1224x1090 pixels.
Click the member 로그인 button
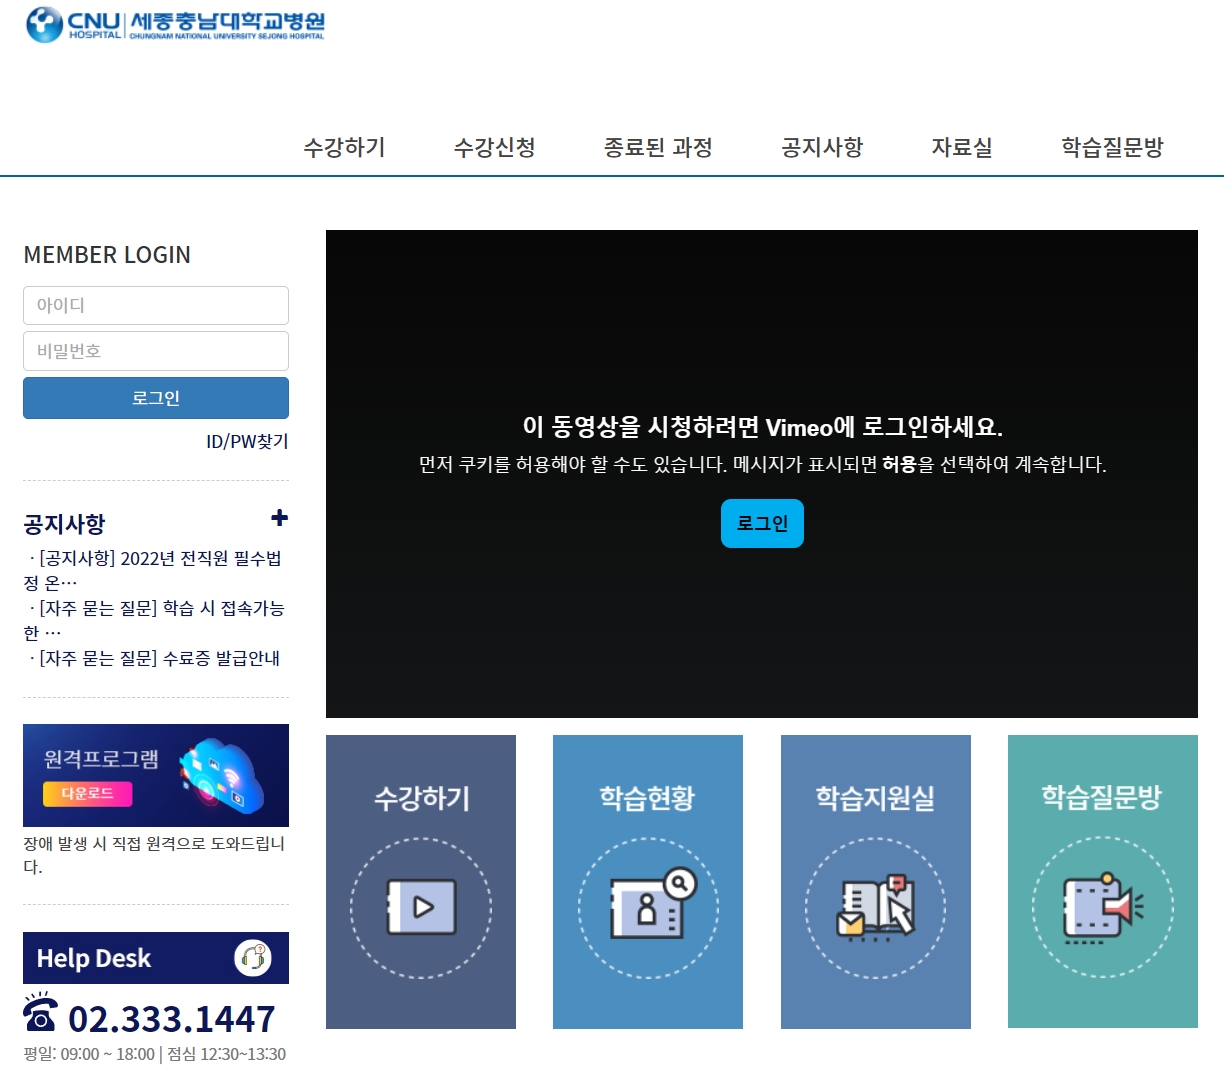(x=156, y=398)
